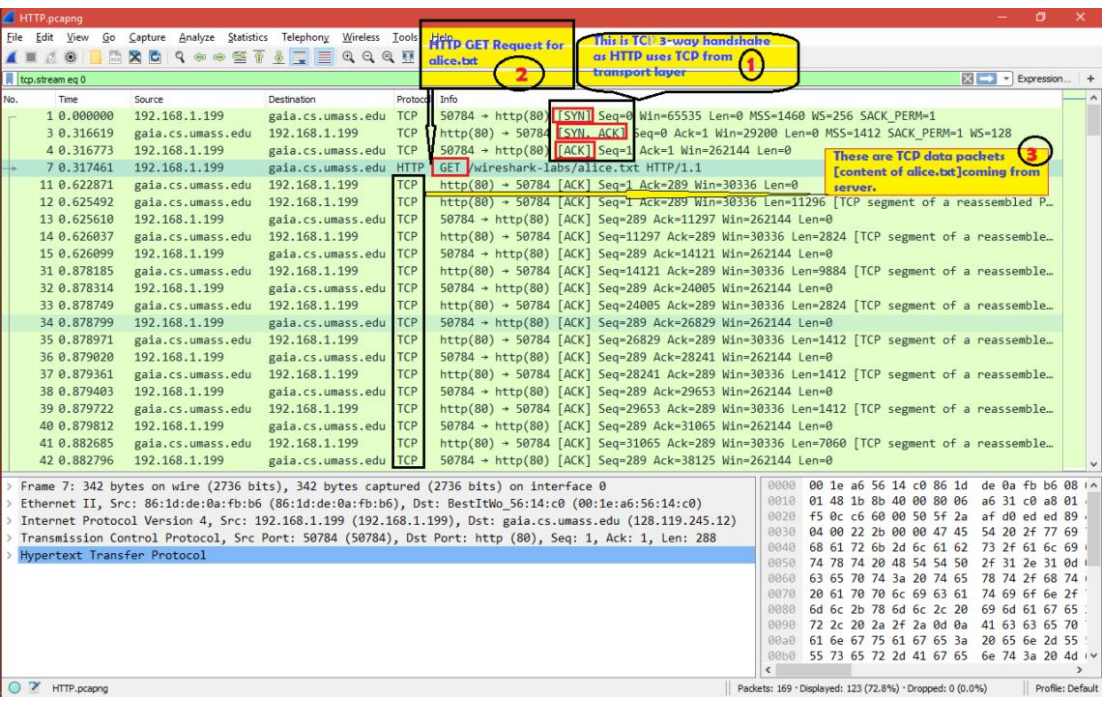Reset packet text to normal size
The height and width of the screenshot is (701, 1106).
(388, 57)
